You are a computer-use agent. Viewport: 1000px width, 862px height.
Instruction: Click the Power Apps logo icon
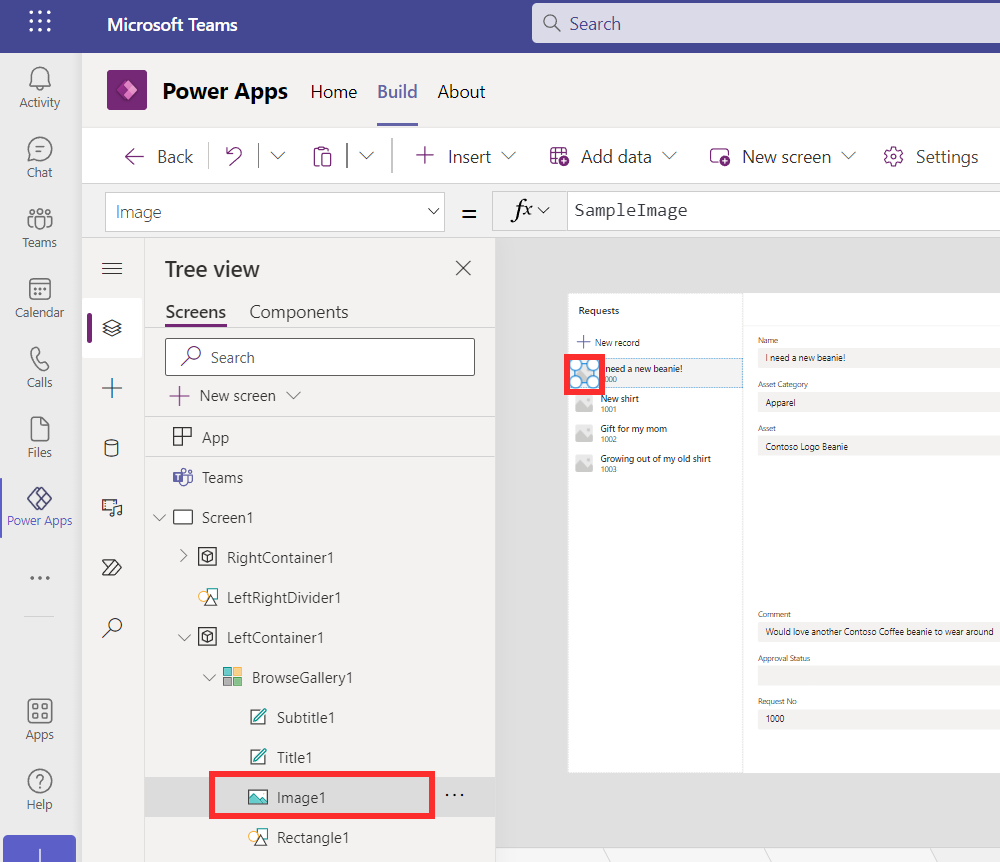pyautogui.click(x=127, y=90)
